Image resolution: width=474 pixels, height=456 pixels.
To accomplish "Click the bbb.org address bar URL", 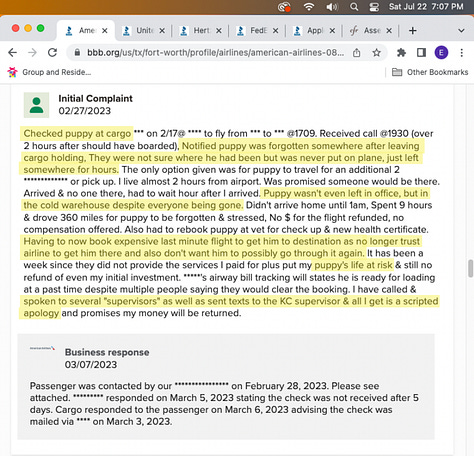I will pos(215,52).
